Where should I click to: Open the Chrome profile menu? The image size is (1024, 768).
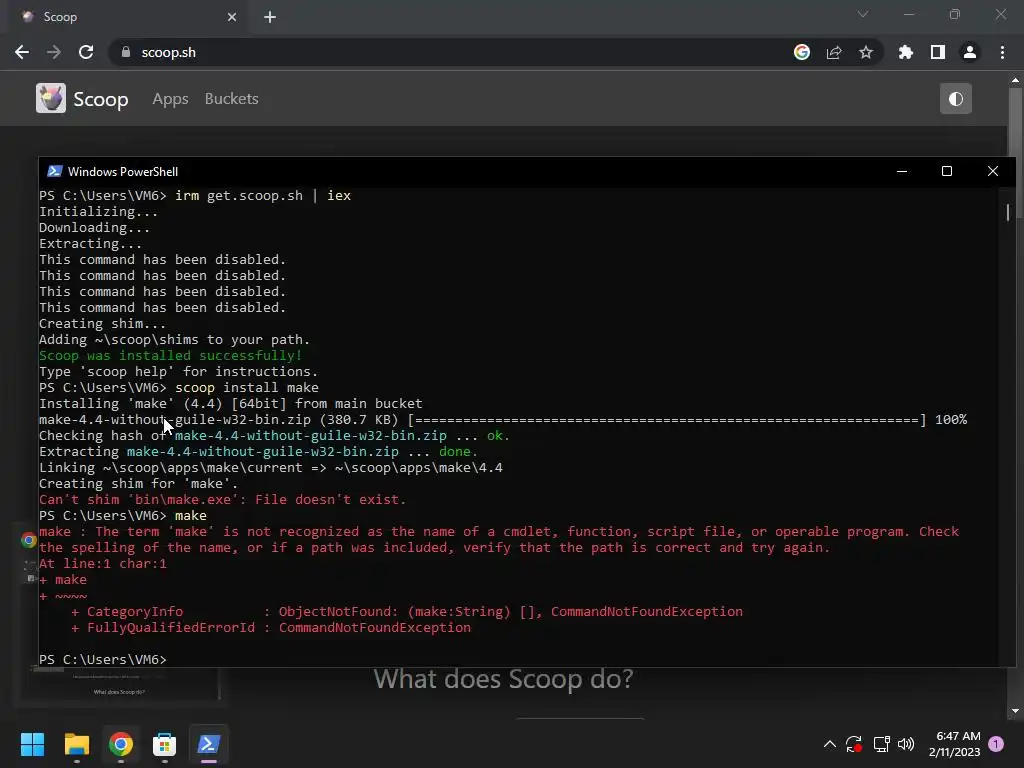[x=970, y=52]
